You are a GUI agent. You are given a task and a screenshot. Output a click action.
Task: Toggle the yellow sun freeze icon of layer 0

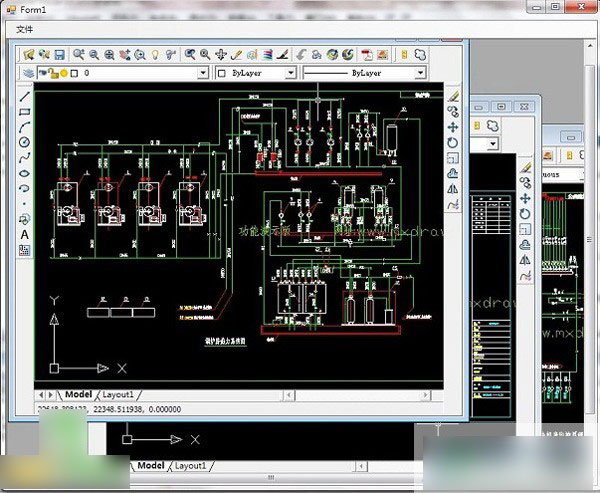(64, 73)
